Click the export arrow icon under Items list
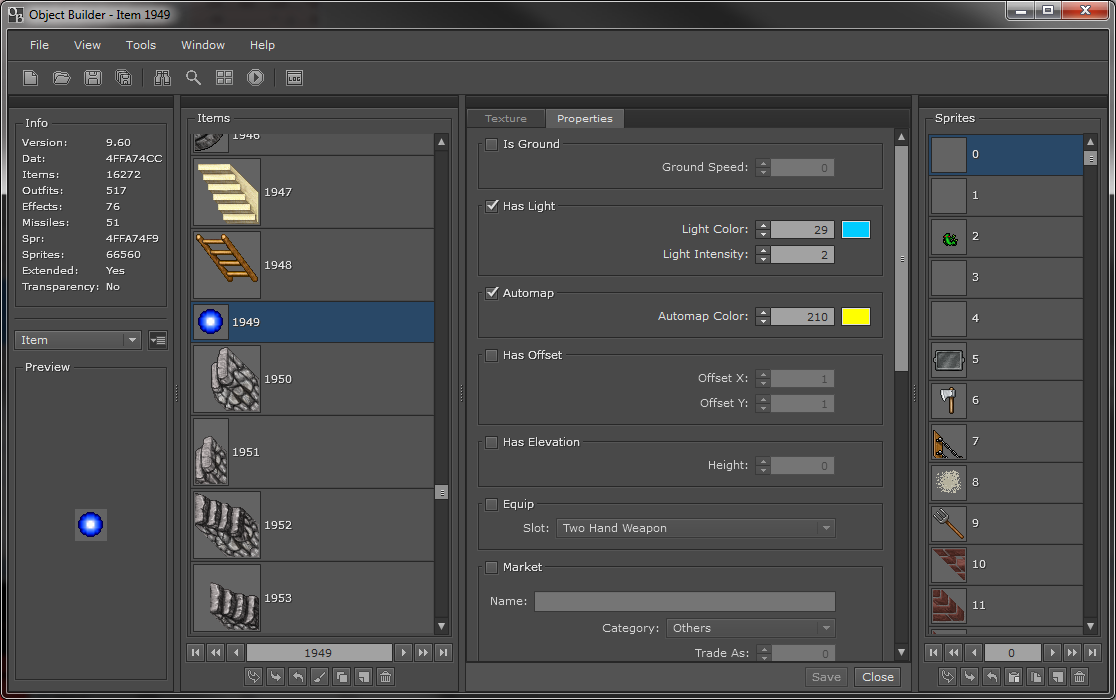 [x=298, y=677]
